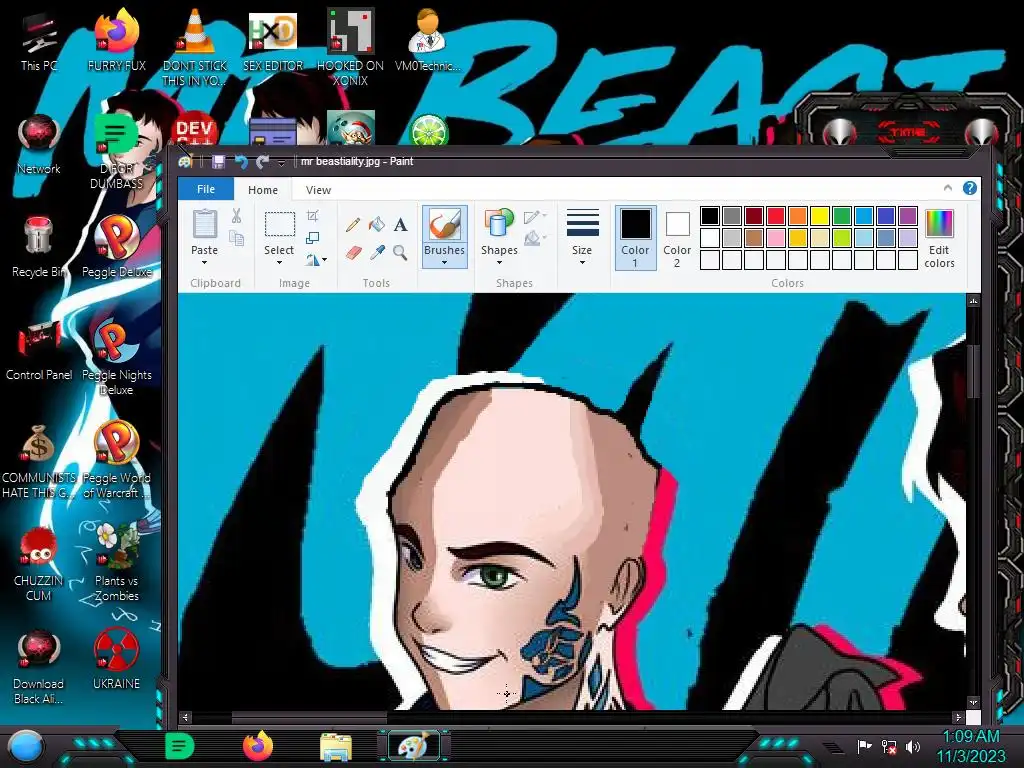Open Action Center flag tray icon
The width and height of the screenshot is (1024, 768).
864,746
